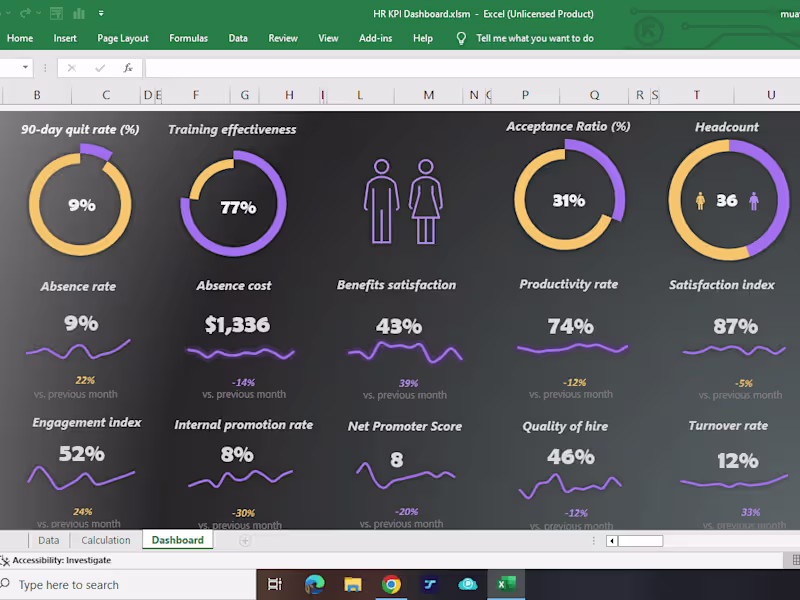Open the Home ribbon tab
The width and height of the screenshot is (800, 600).
[20, 38]
